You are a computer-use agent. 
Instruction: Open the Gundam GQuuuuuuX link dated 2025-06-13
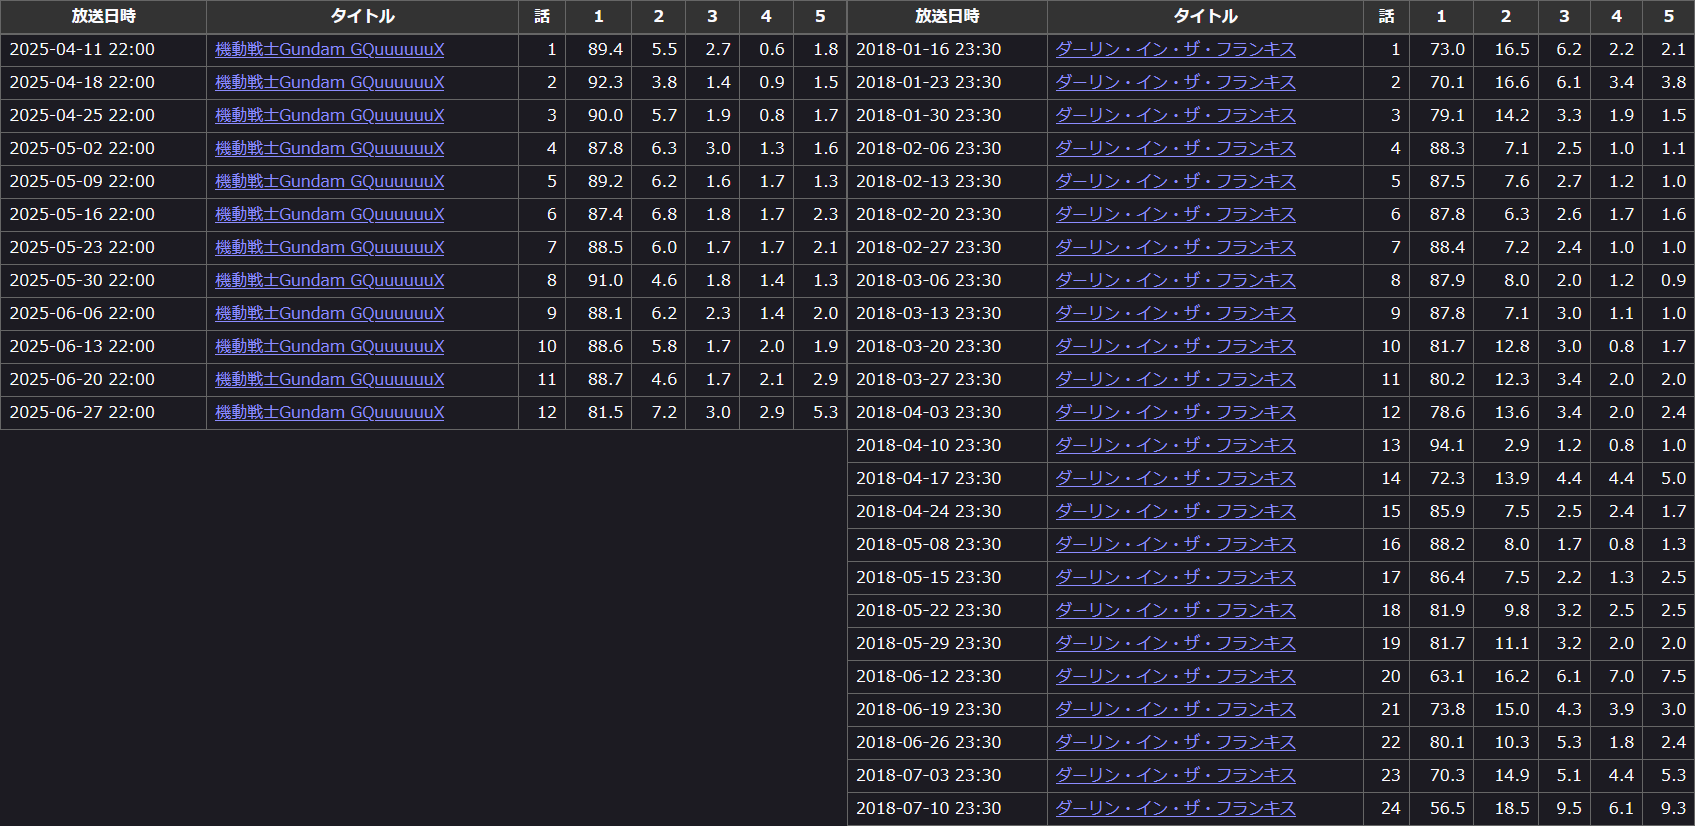329,346
